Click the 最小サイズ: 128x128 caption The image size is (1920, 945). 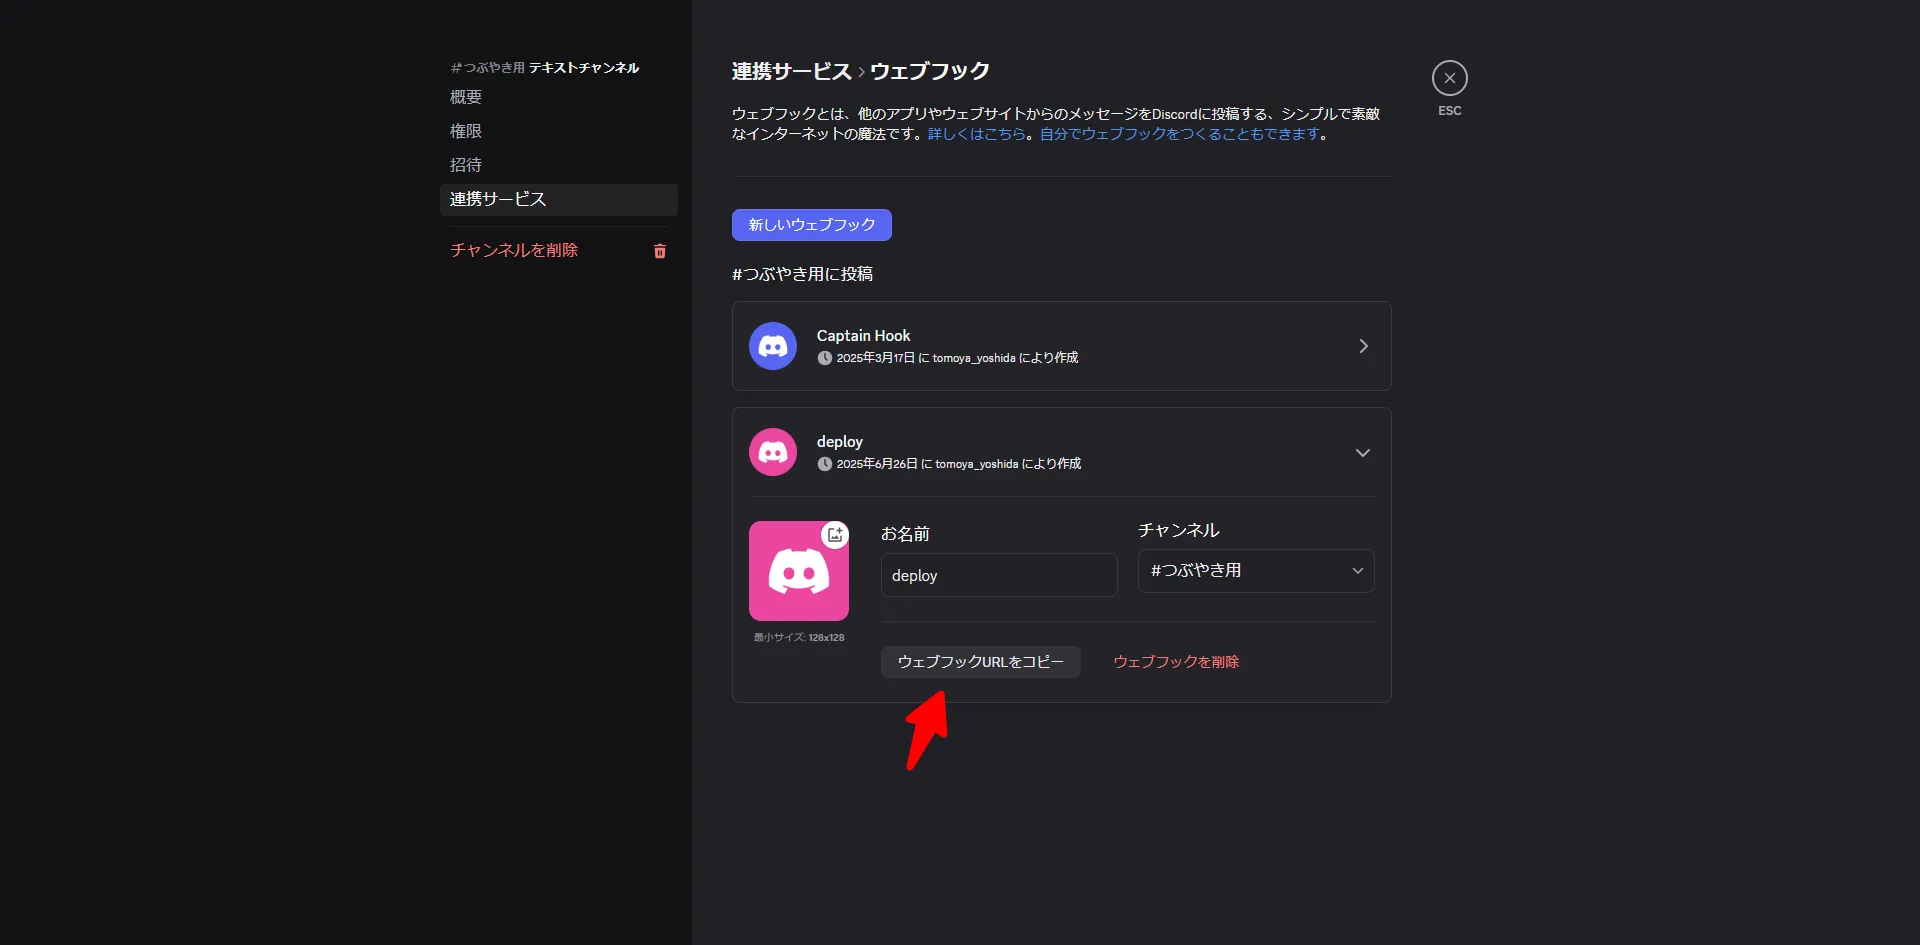[x=799, y=637]
